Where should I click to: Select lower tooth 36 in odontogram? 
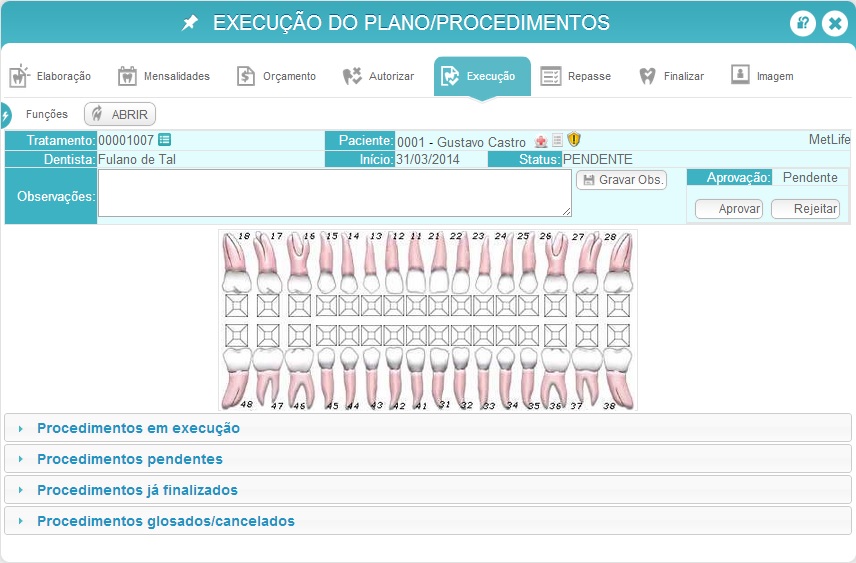pyautogui.click(x=555, y=379)
